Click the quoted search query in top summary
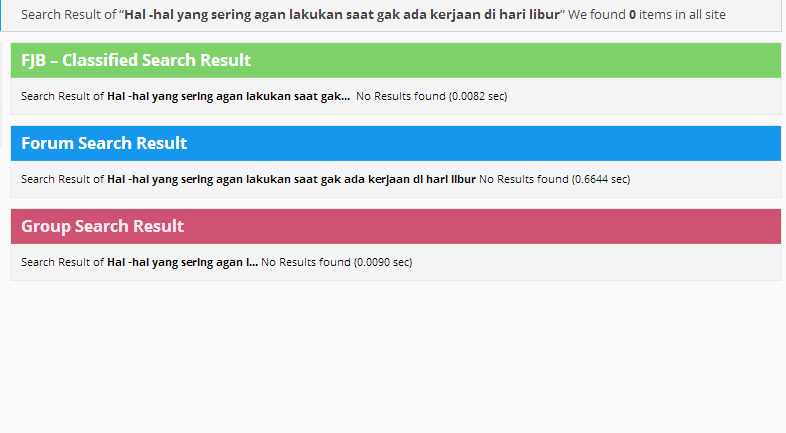The height and width of the screenshot is (433, 786). click(343, 14)
